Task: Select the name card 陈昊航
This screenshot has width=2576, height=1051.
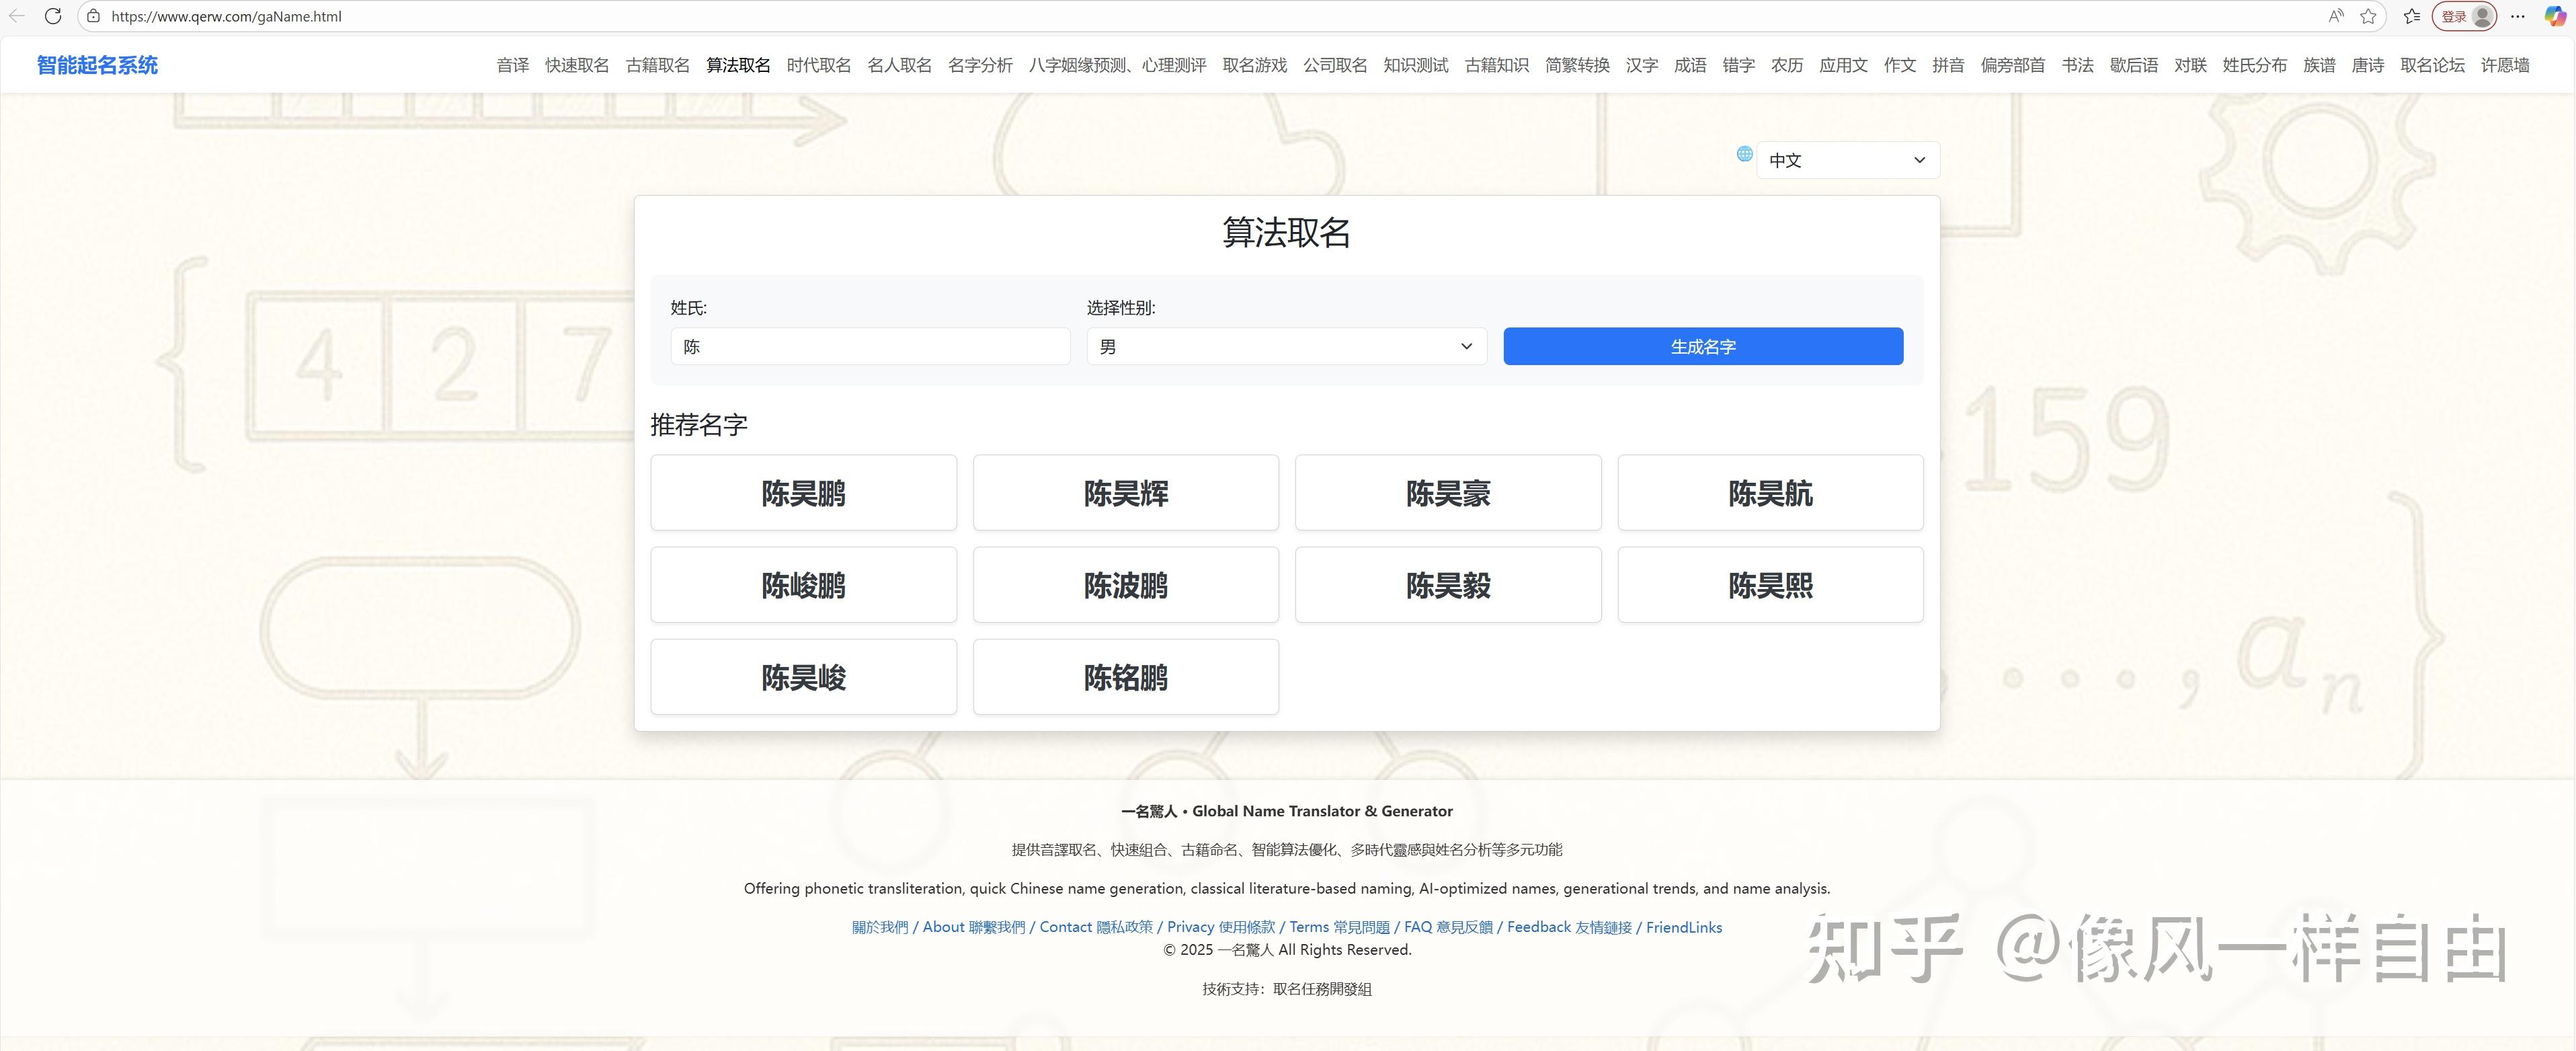Action: click(x=1770, y=493)
